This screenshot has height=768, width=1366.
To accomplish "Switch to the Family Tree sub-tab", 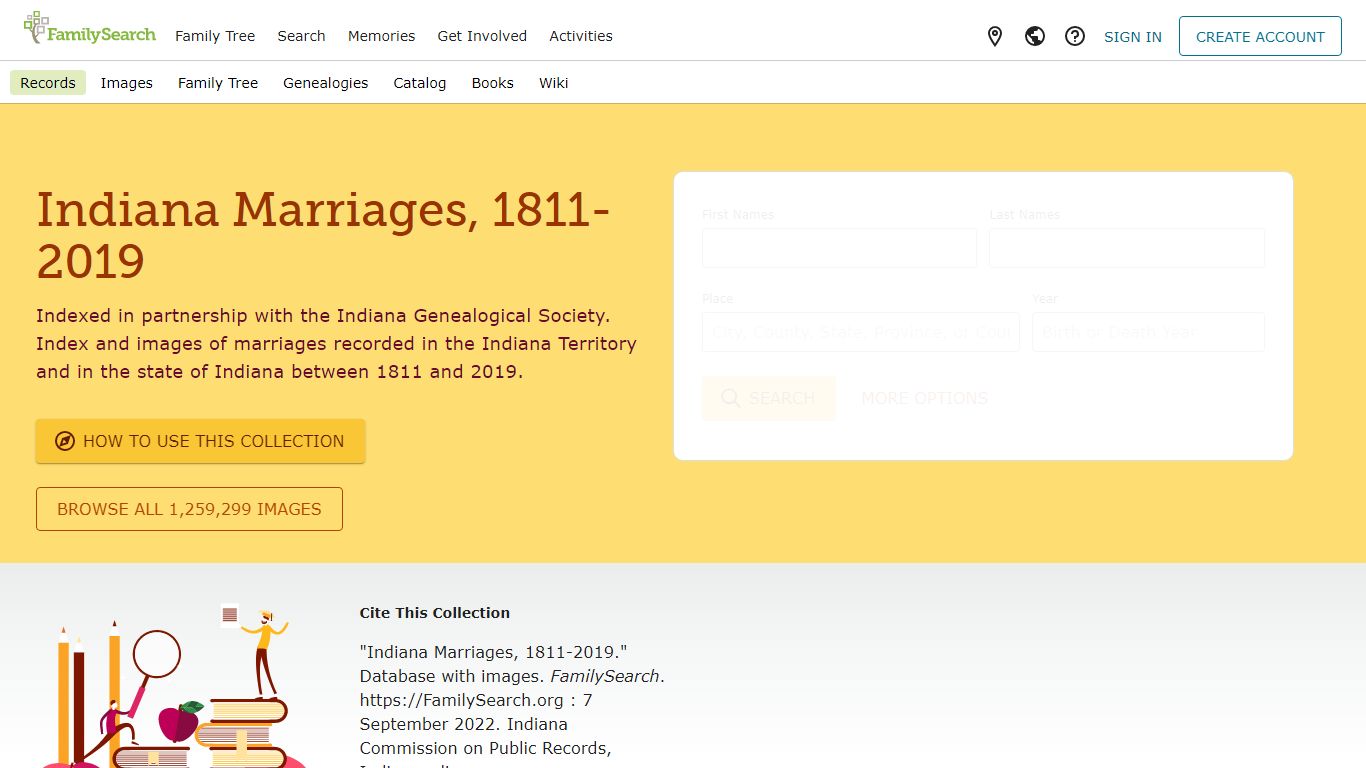I will [218, 83].
